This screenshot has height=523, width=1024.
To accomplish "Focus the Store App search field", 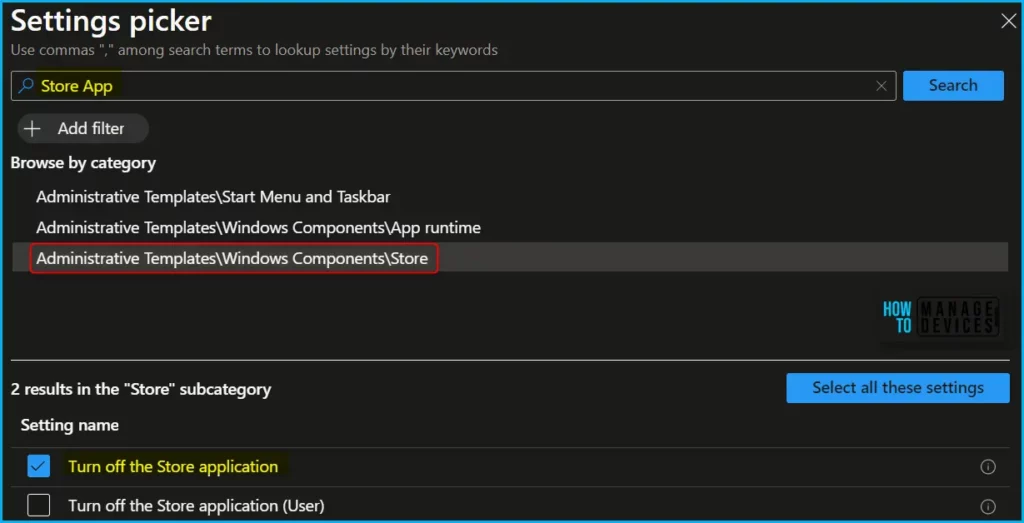I will pyautogui.click(x=451, y=86).
